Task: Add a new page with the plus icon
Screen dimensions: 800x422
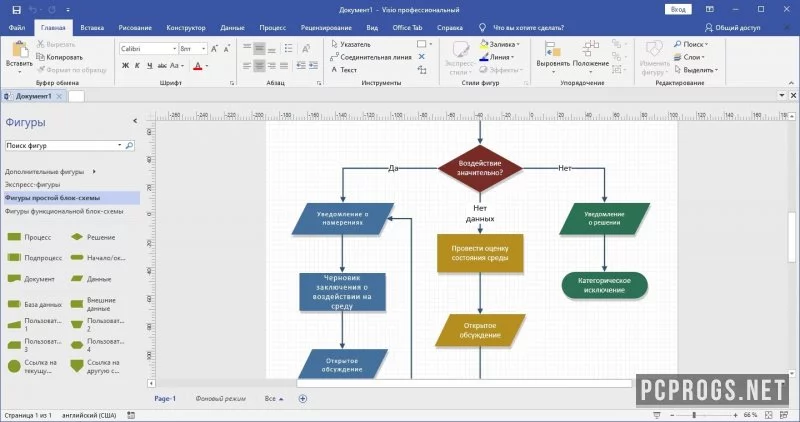Action: [303, 399]
